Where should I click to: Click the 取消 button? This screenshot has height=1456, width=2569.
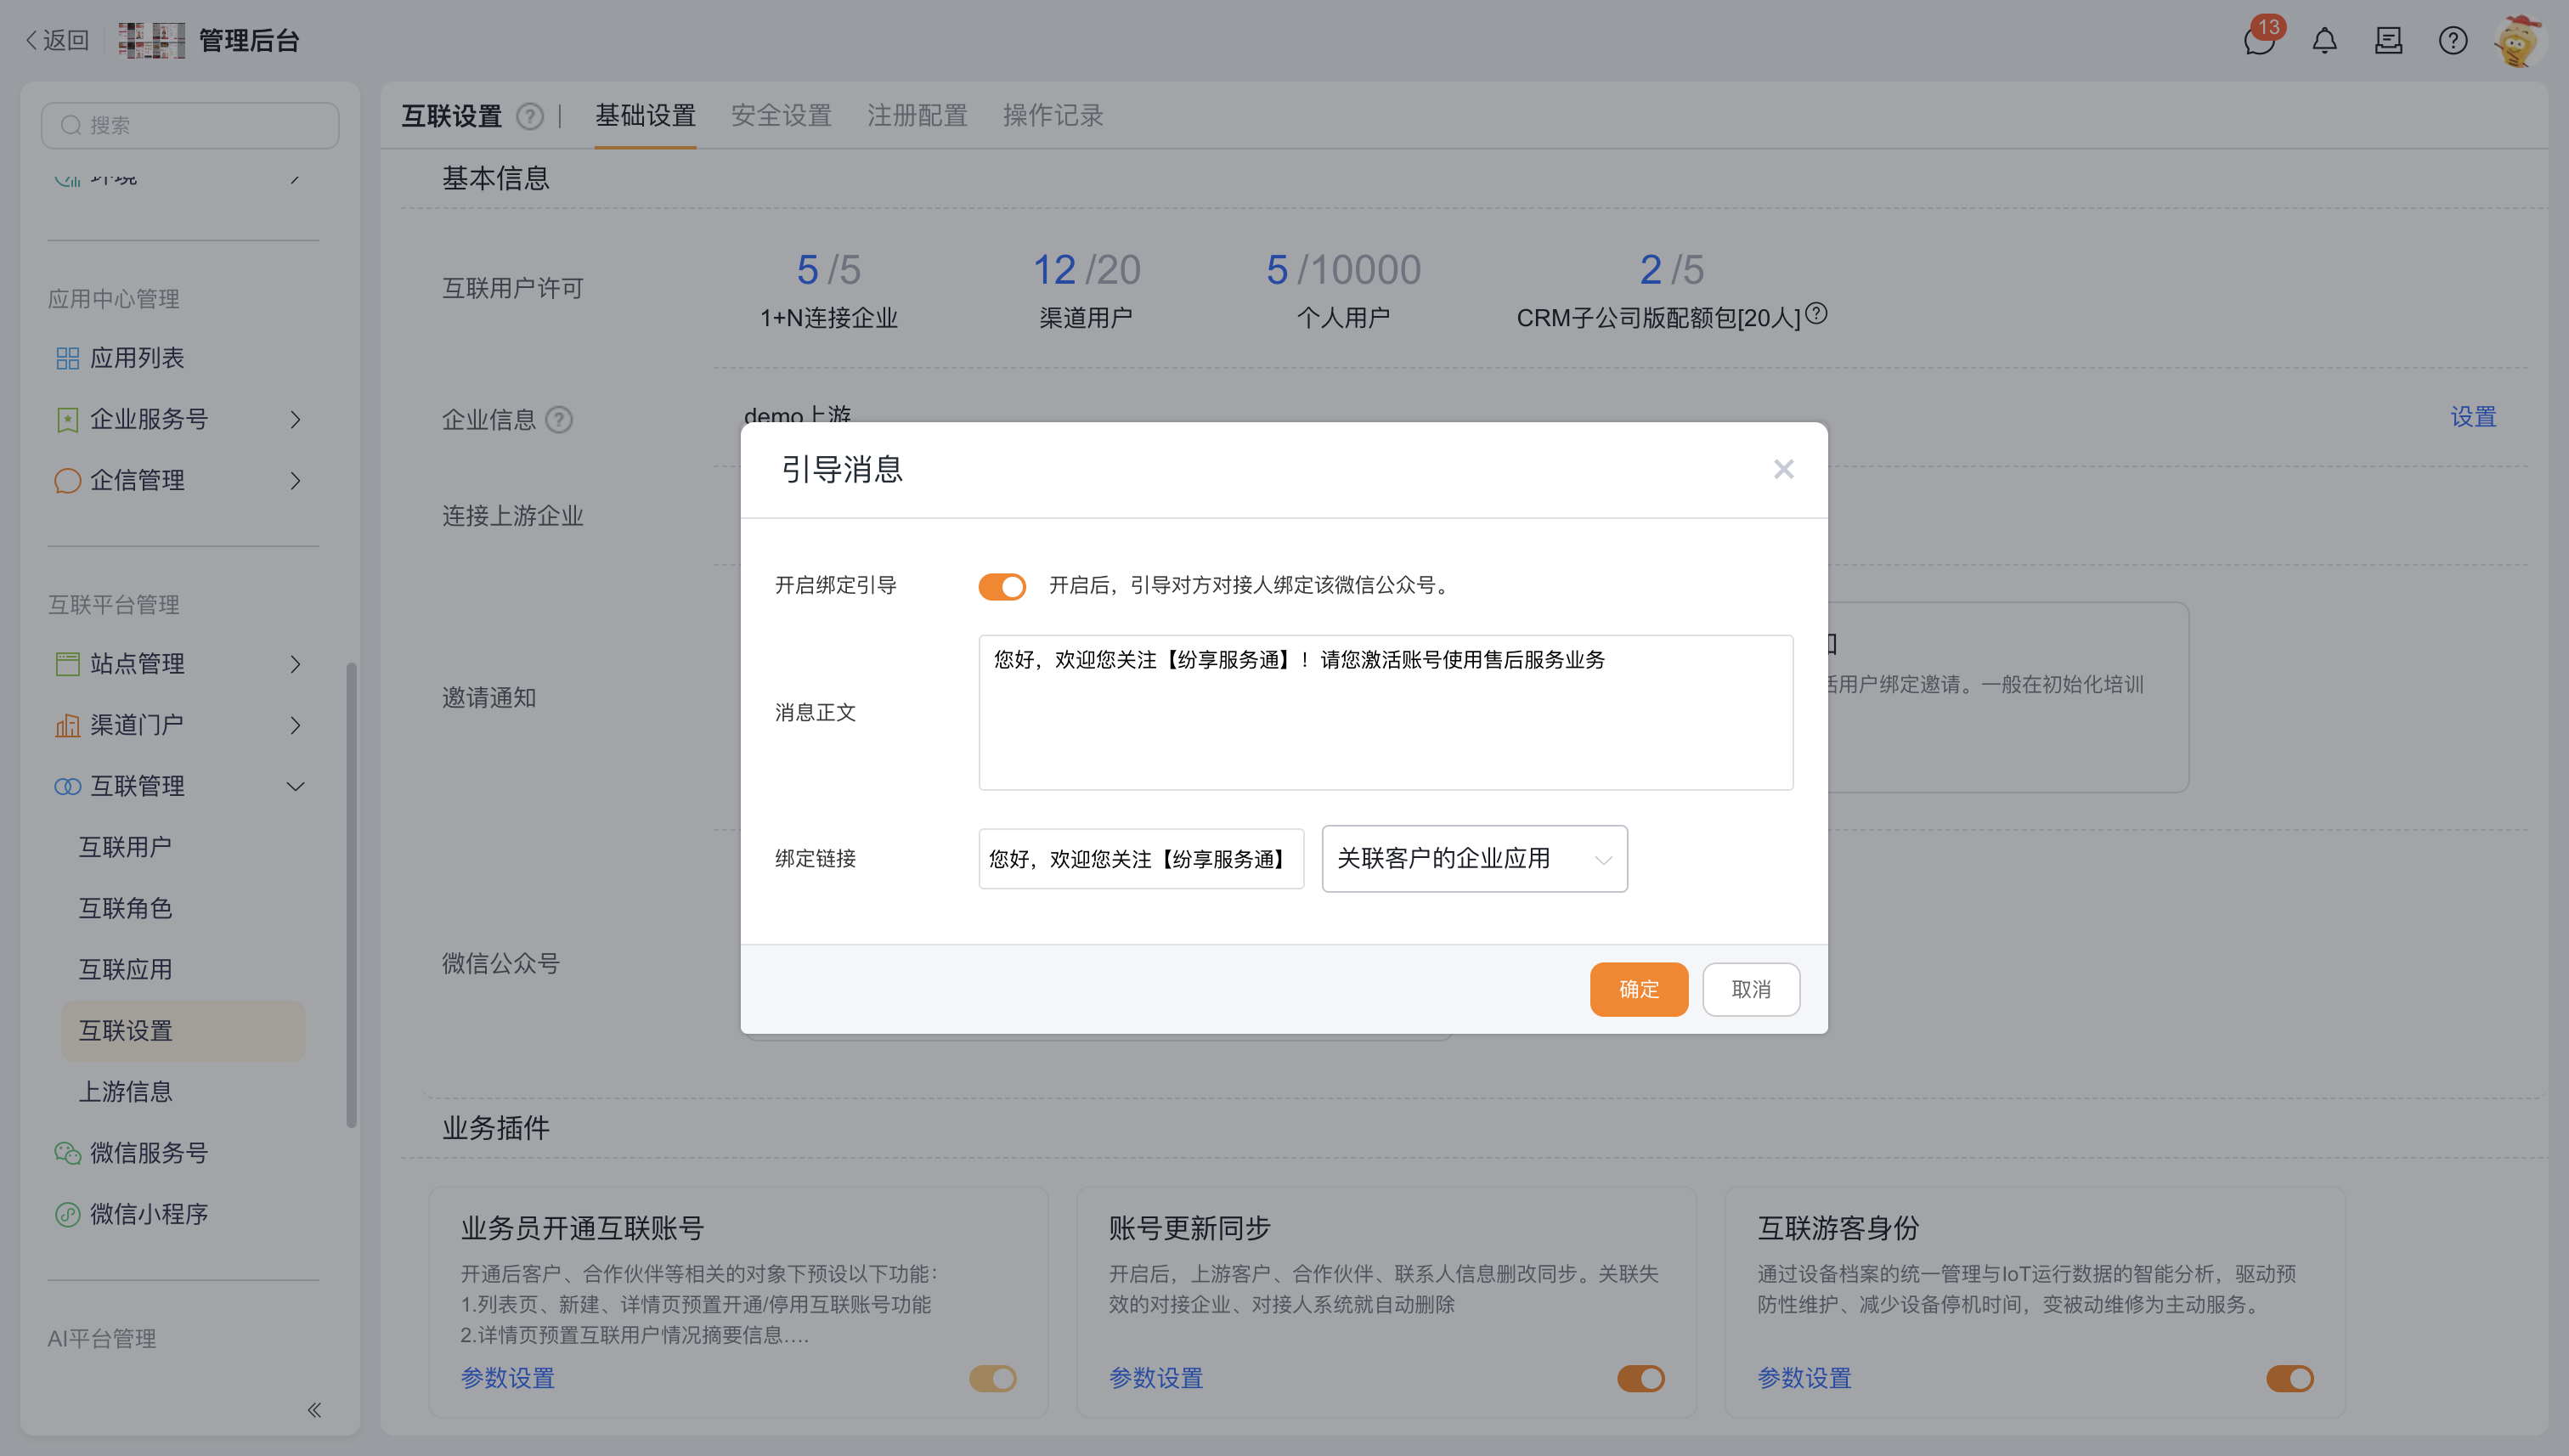pos(1751,989)
